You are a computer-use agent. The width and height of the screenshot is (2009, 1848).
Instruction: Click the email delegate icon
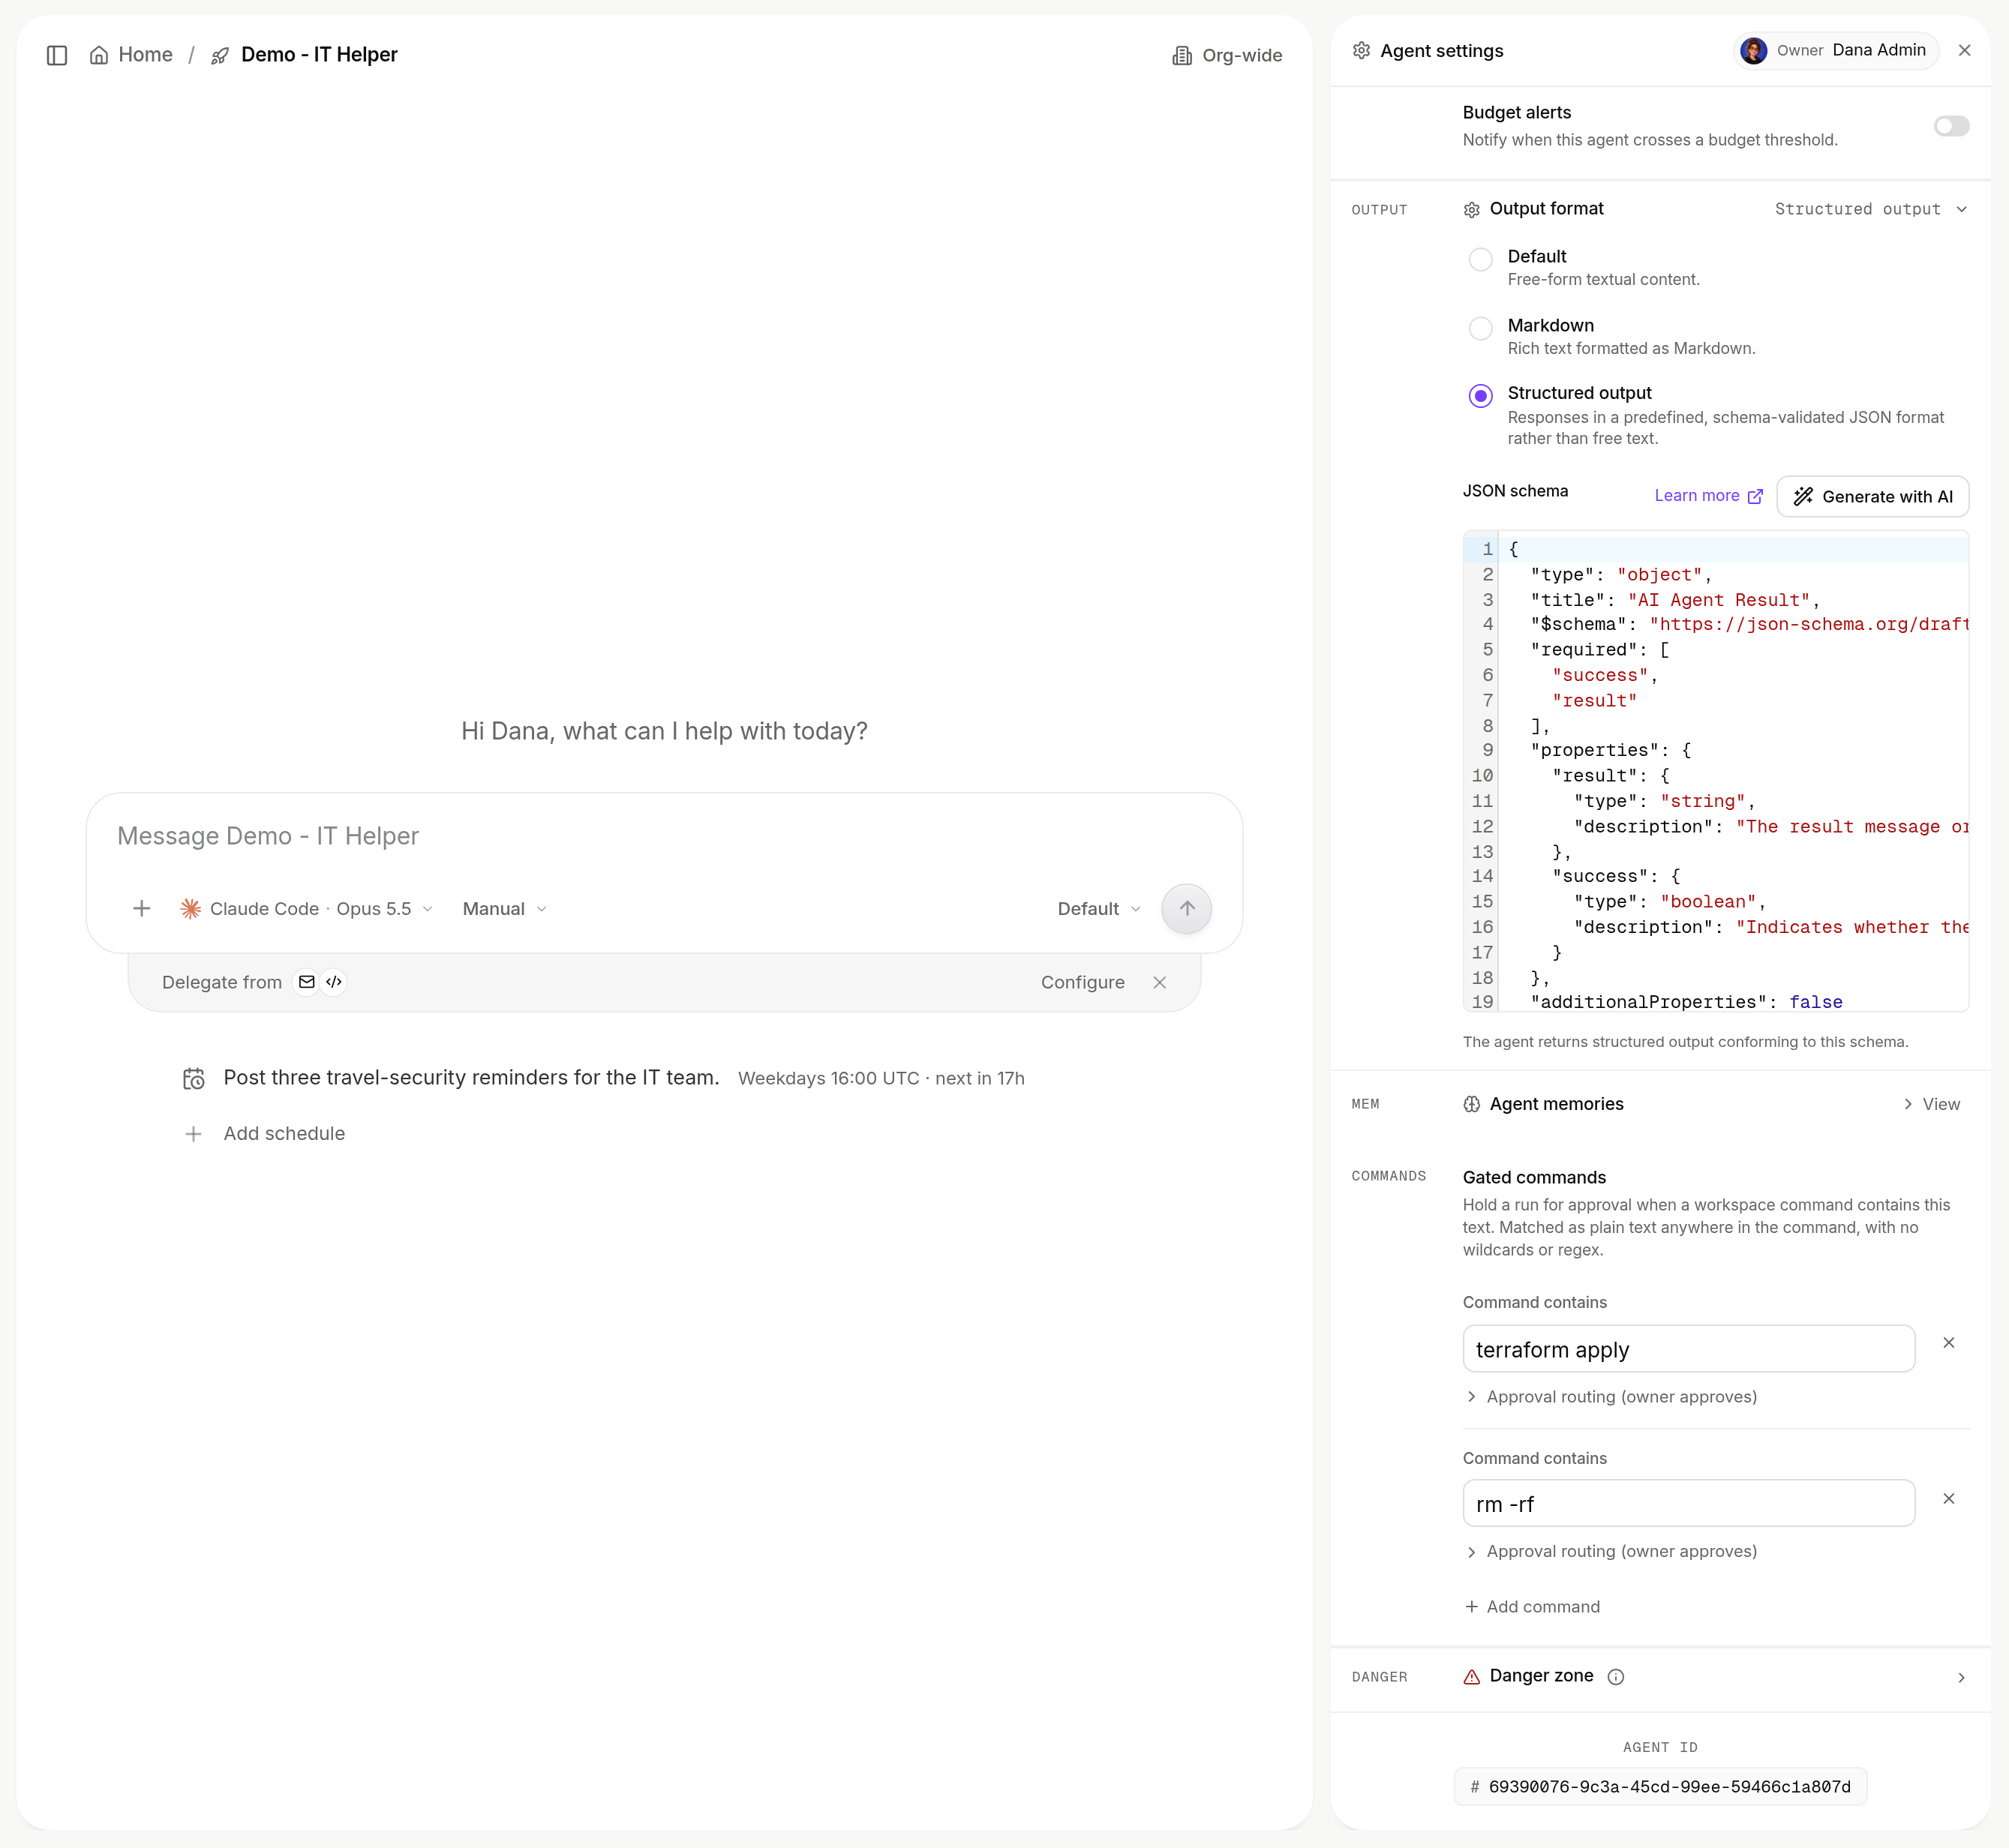[x=307, y=982]
